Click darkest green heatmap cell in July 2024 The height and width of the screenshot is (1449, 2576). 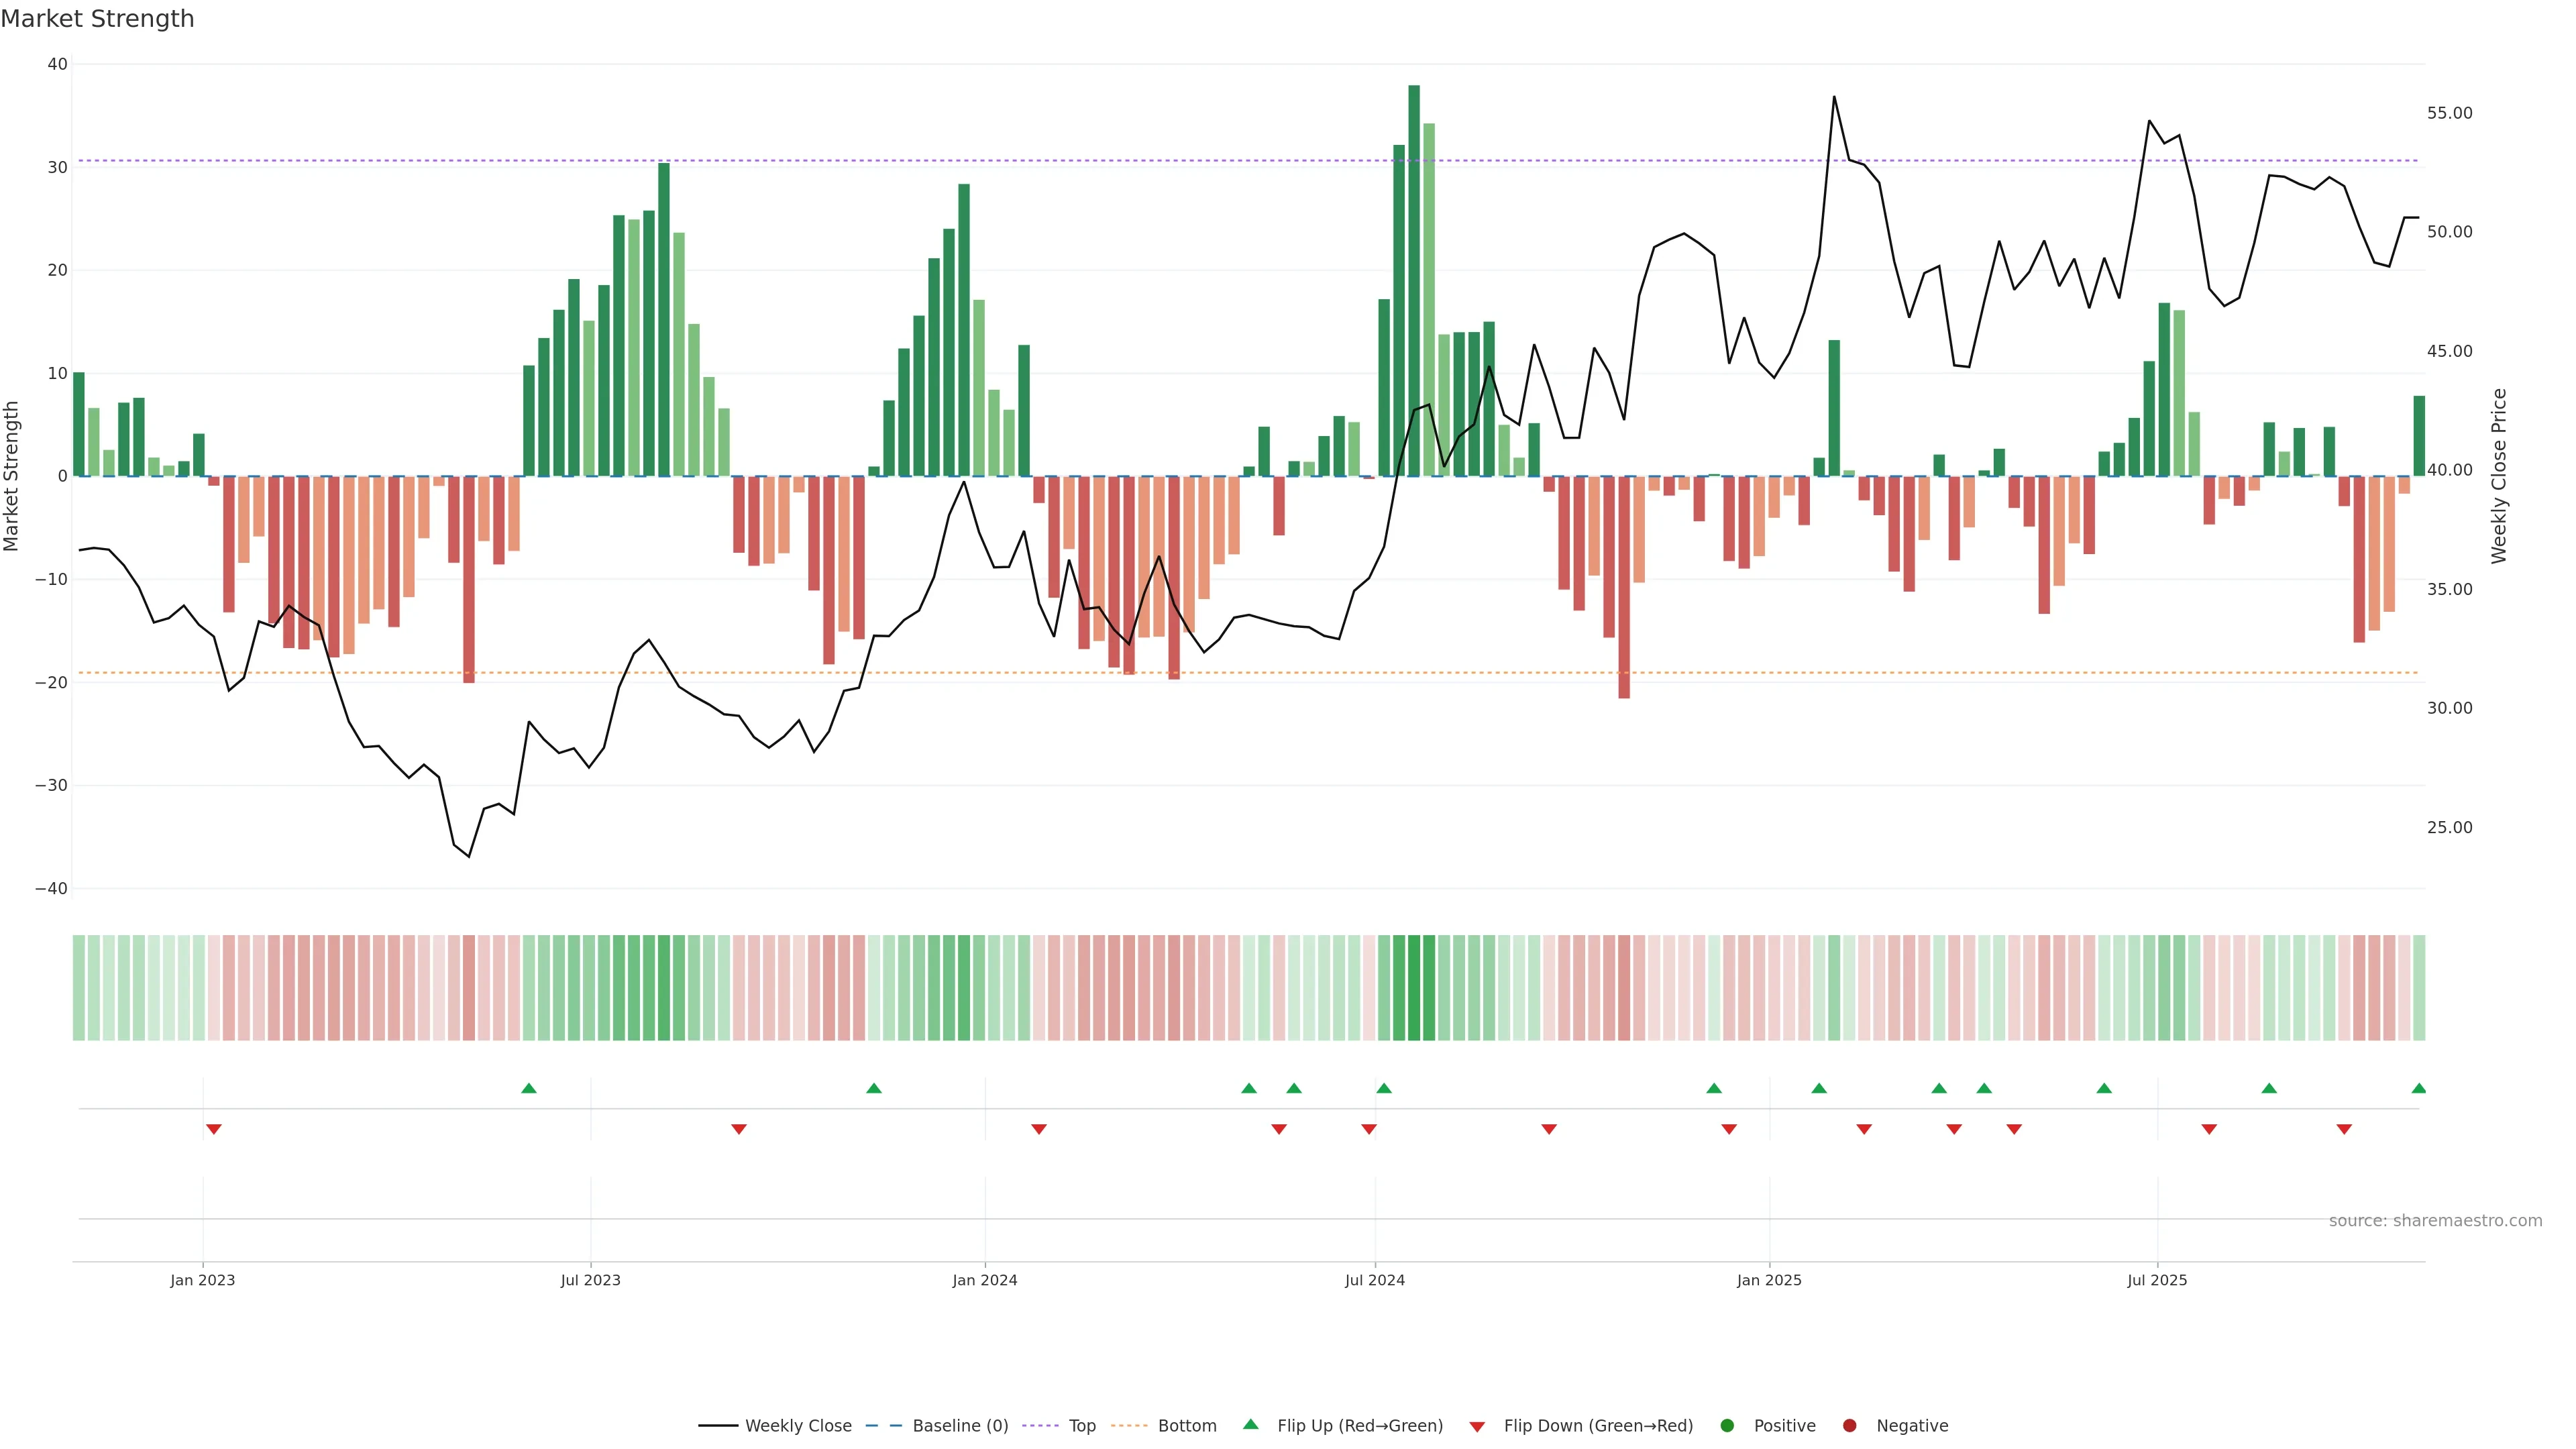pos(1414,988)
